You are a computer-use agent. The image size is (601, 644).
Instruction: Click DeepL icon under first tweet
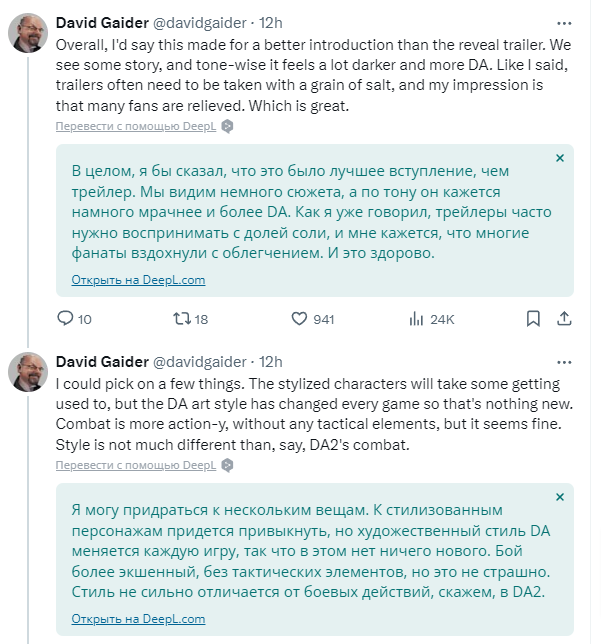(x=227, y=126)
